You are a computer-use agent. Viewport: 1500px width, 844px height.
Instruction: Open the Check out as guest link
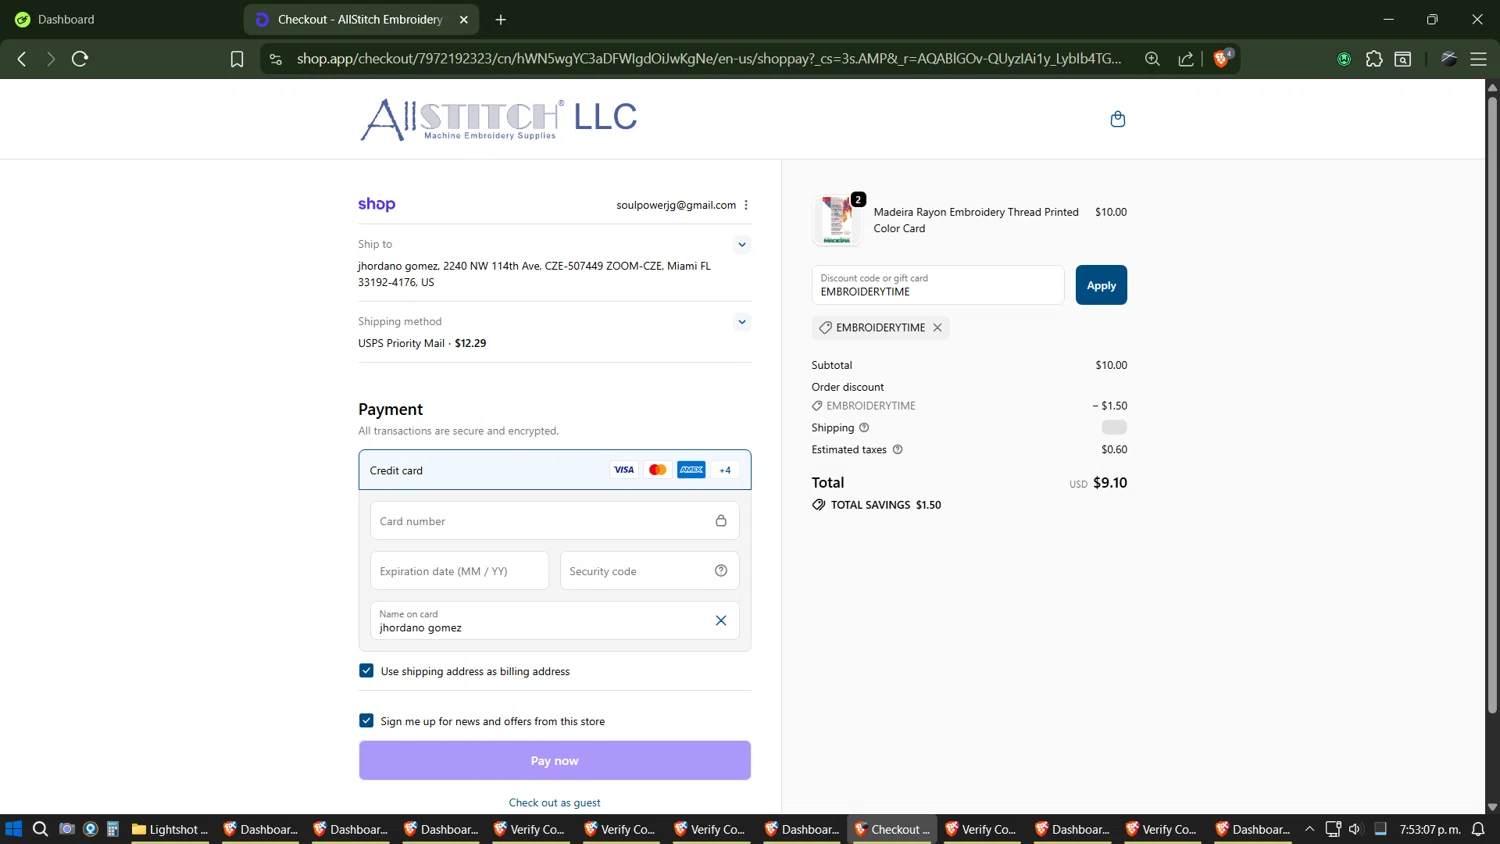tap(555, 803)
